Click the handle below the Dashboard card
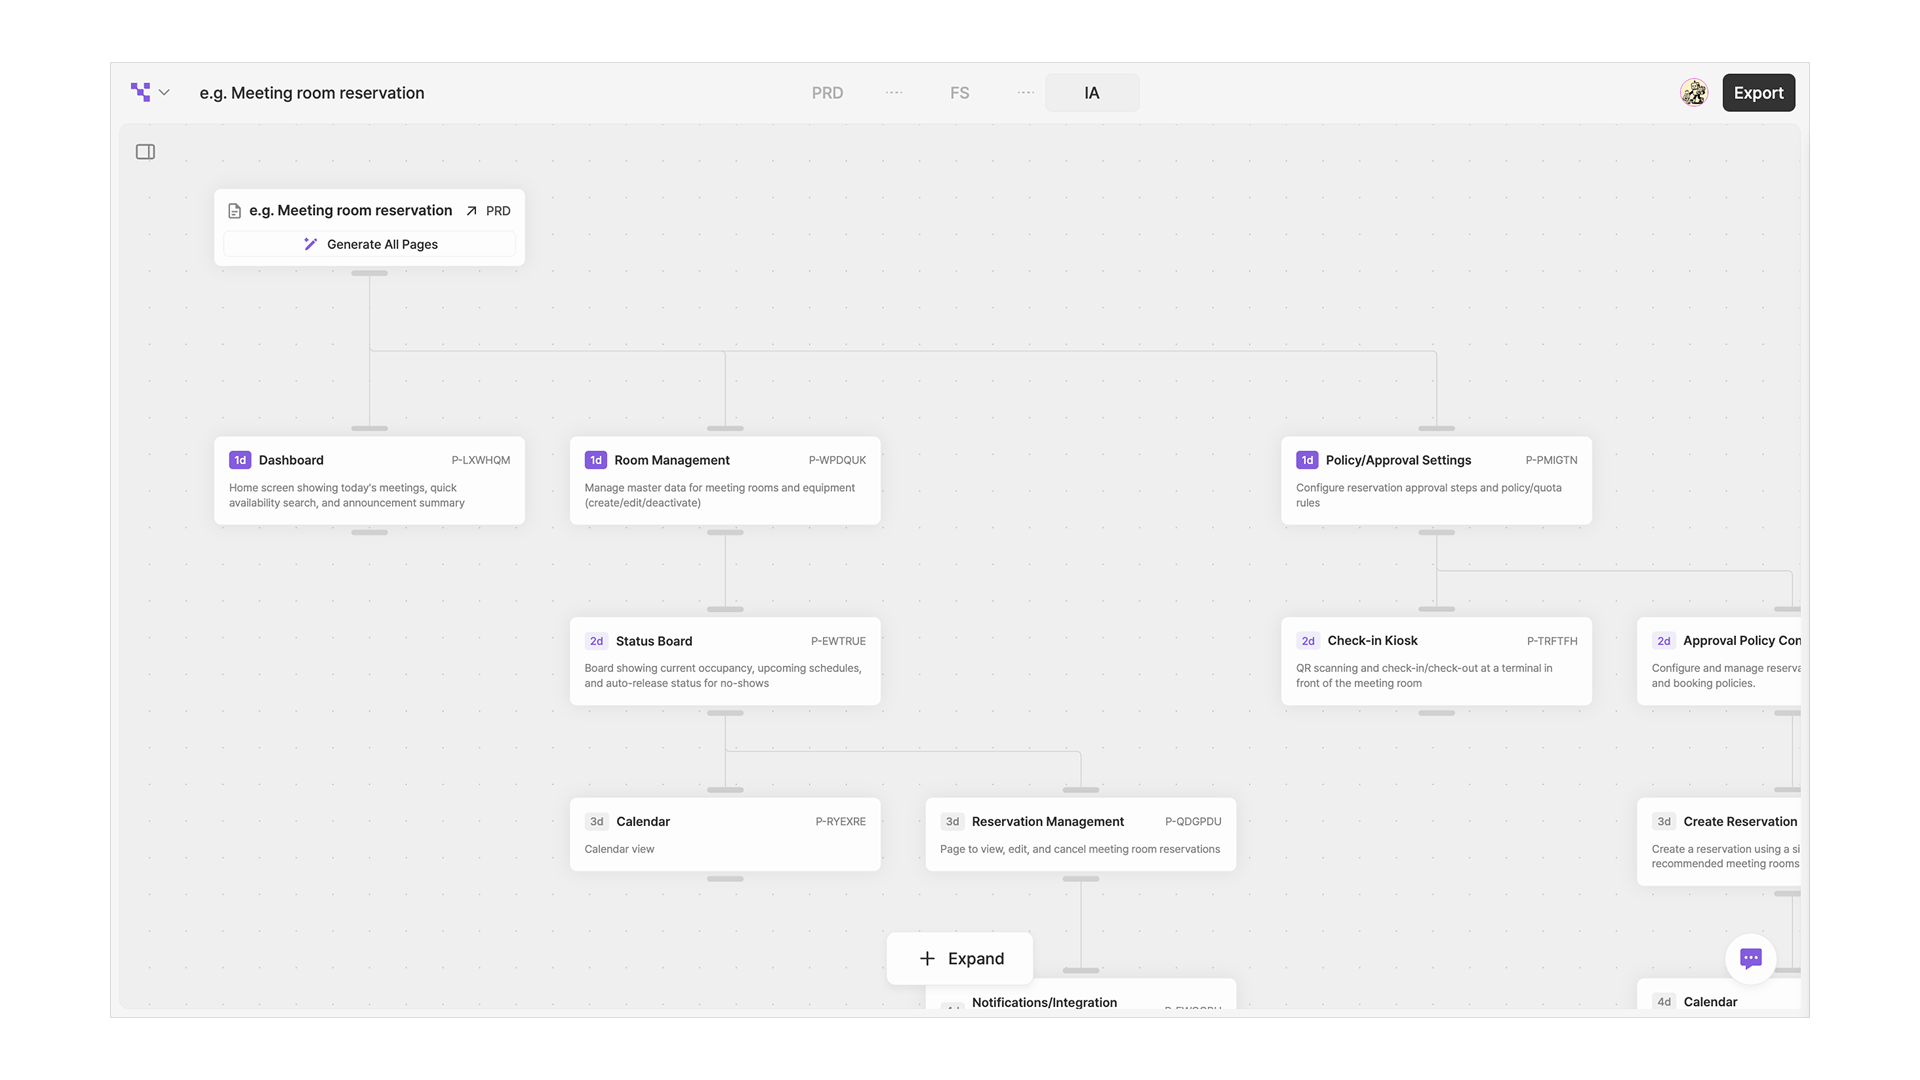 pyautogui.click(x=369, y=532)
